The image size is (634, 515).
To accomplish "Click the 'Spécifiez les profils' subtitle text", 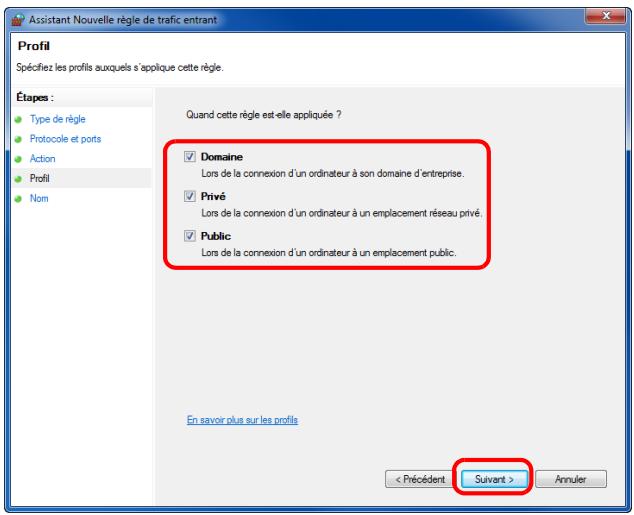I will [120, 68].
